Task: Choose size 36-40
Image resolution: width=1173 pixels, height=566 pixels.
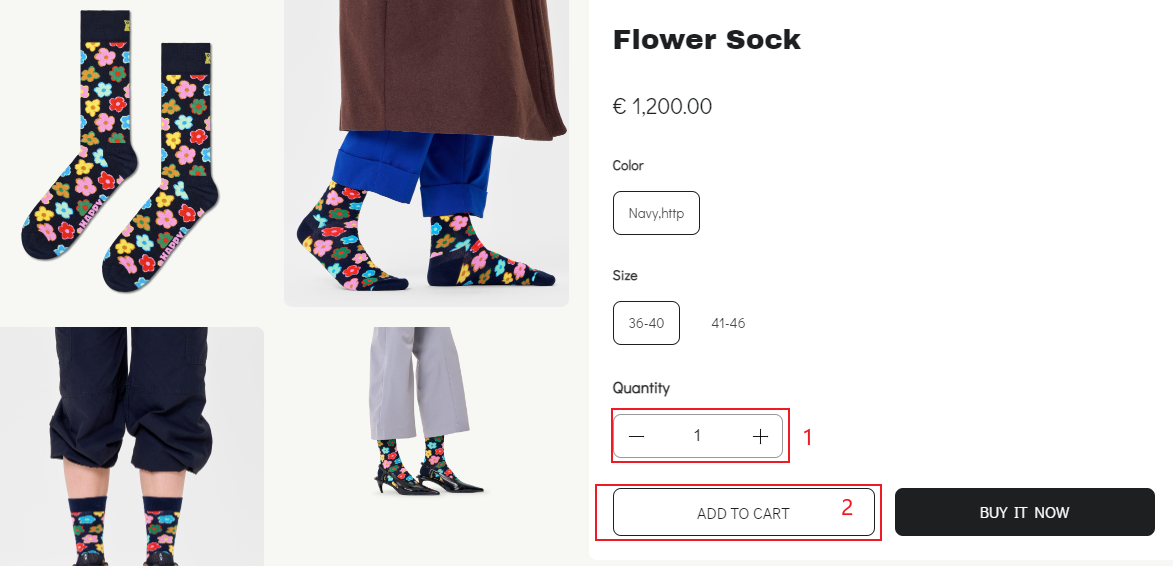Action: 646,323
